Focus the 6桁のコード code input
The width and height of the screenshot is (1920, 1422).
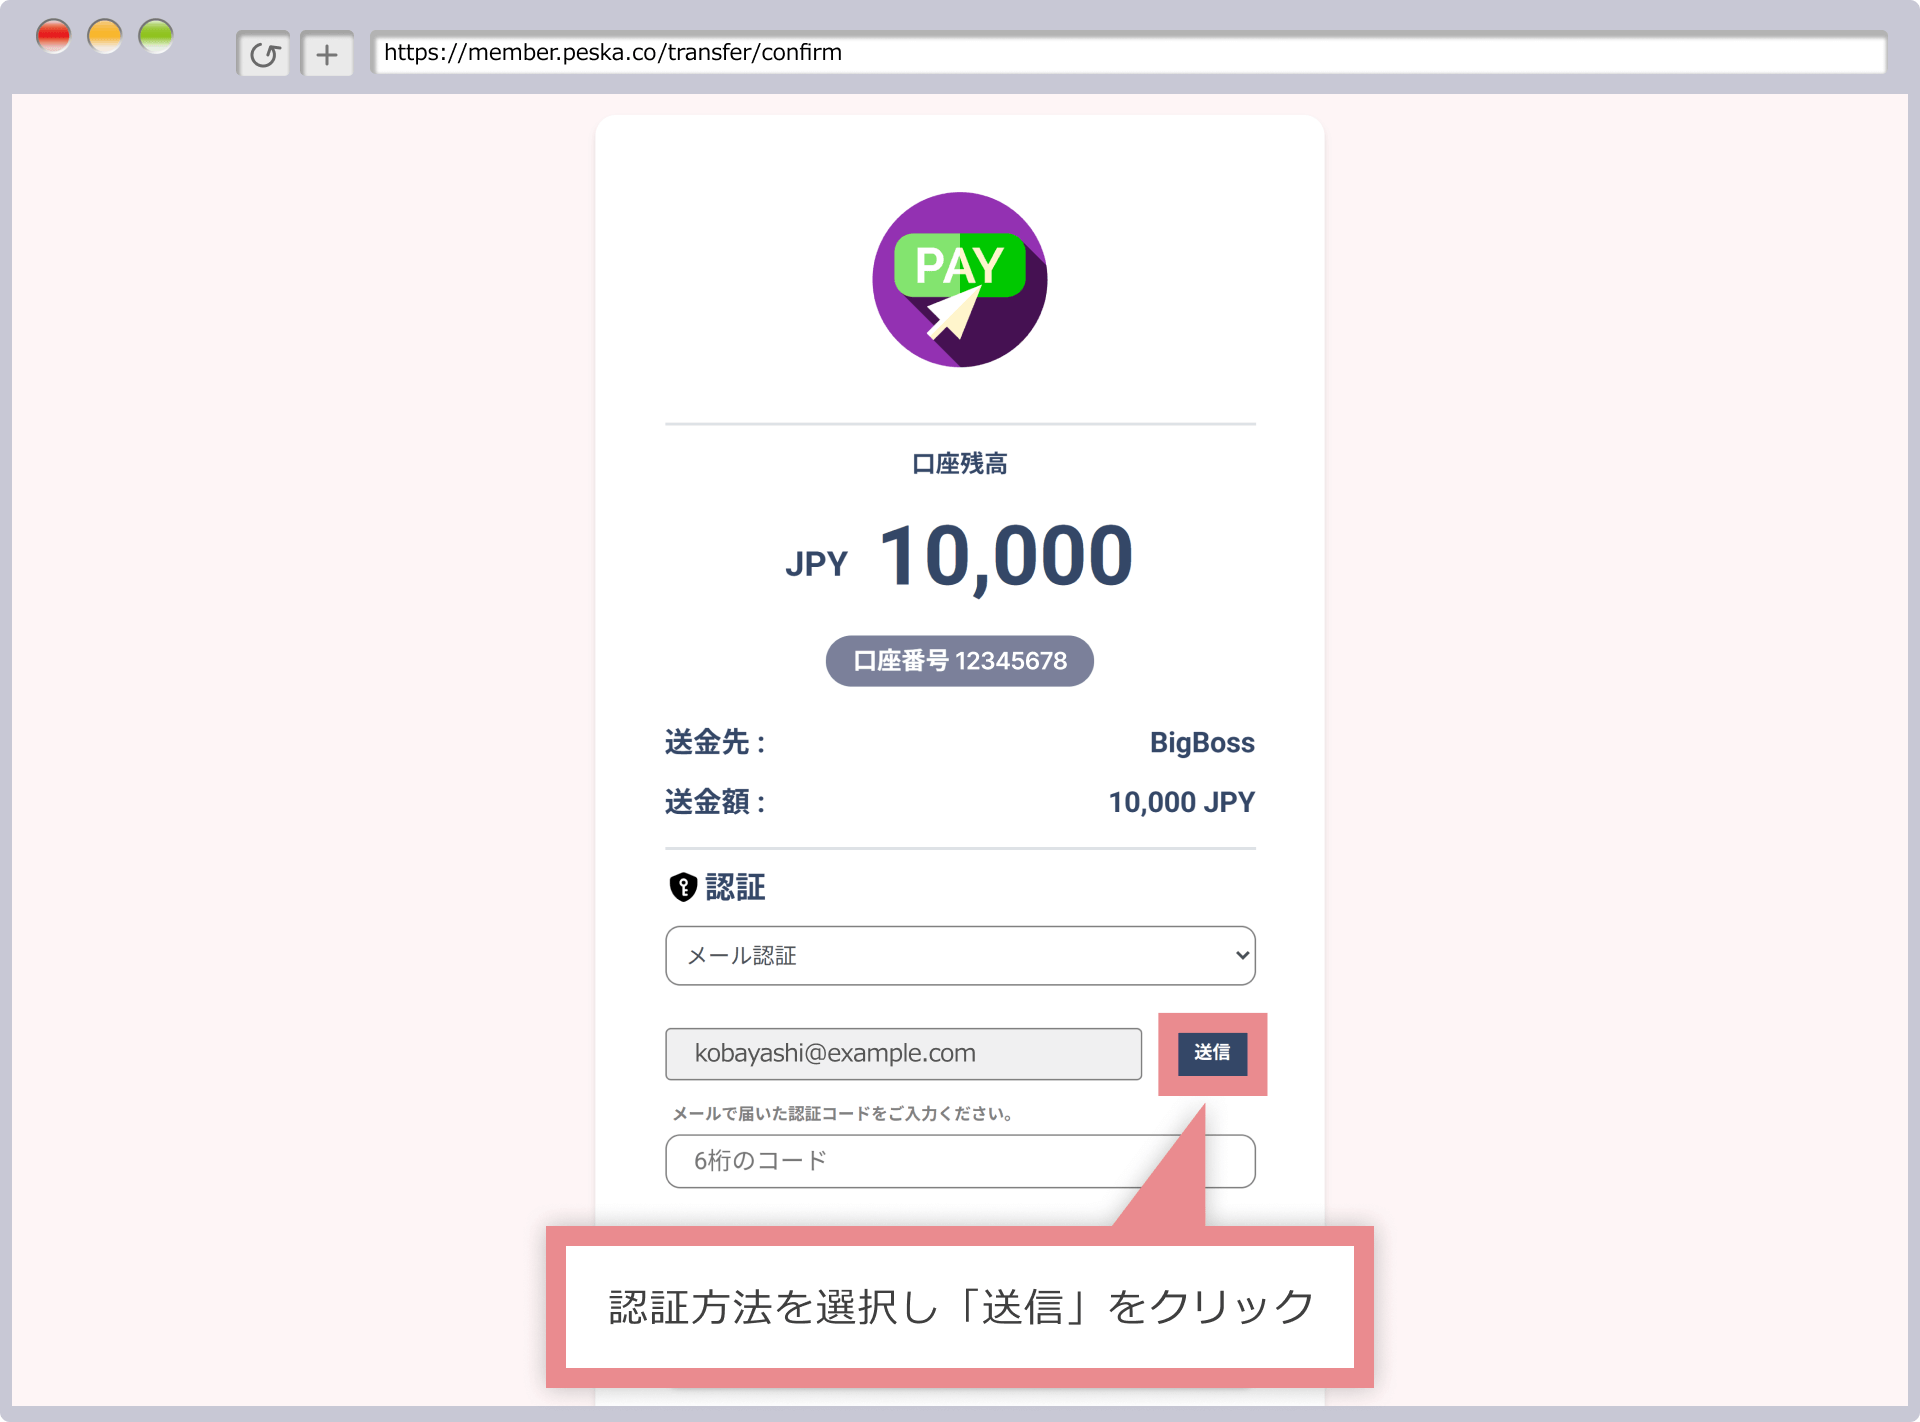[x=900, y=1161]
